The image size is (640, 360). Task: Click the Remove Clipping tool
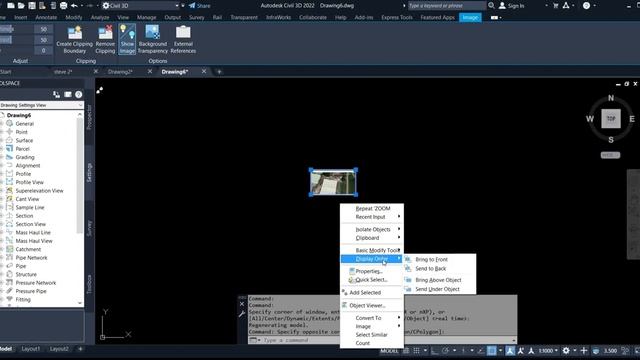pos(105,40)
